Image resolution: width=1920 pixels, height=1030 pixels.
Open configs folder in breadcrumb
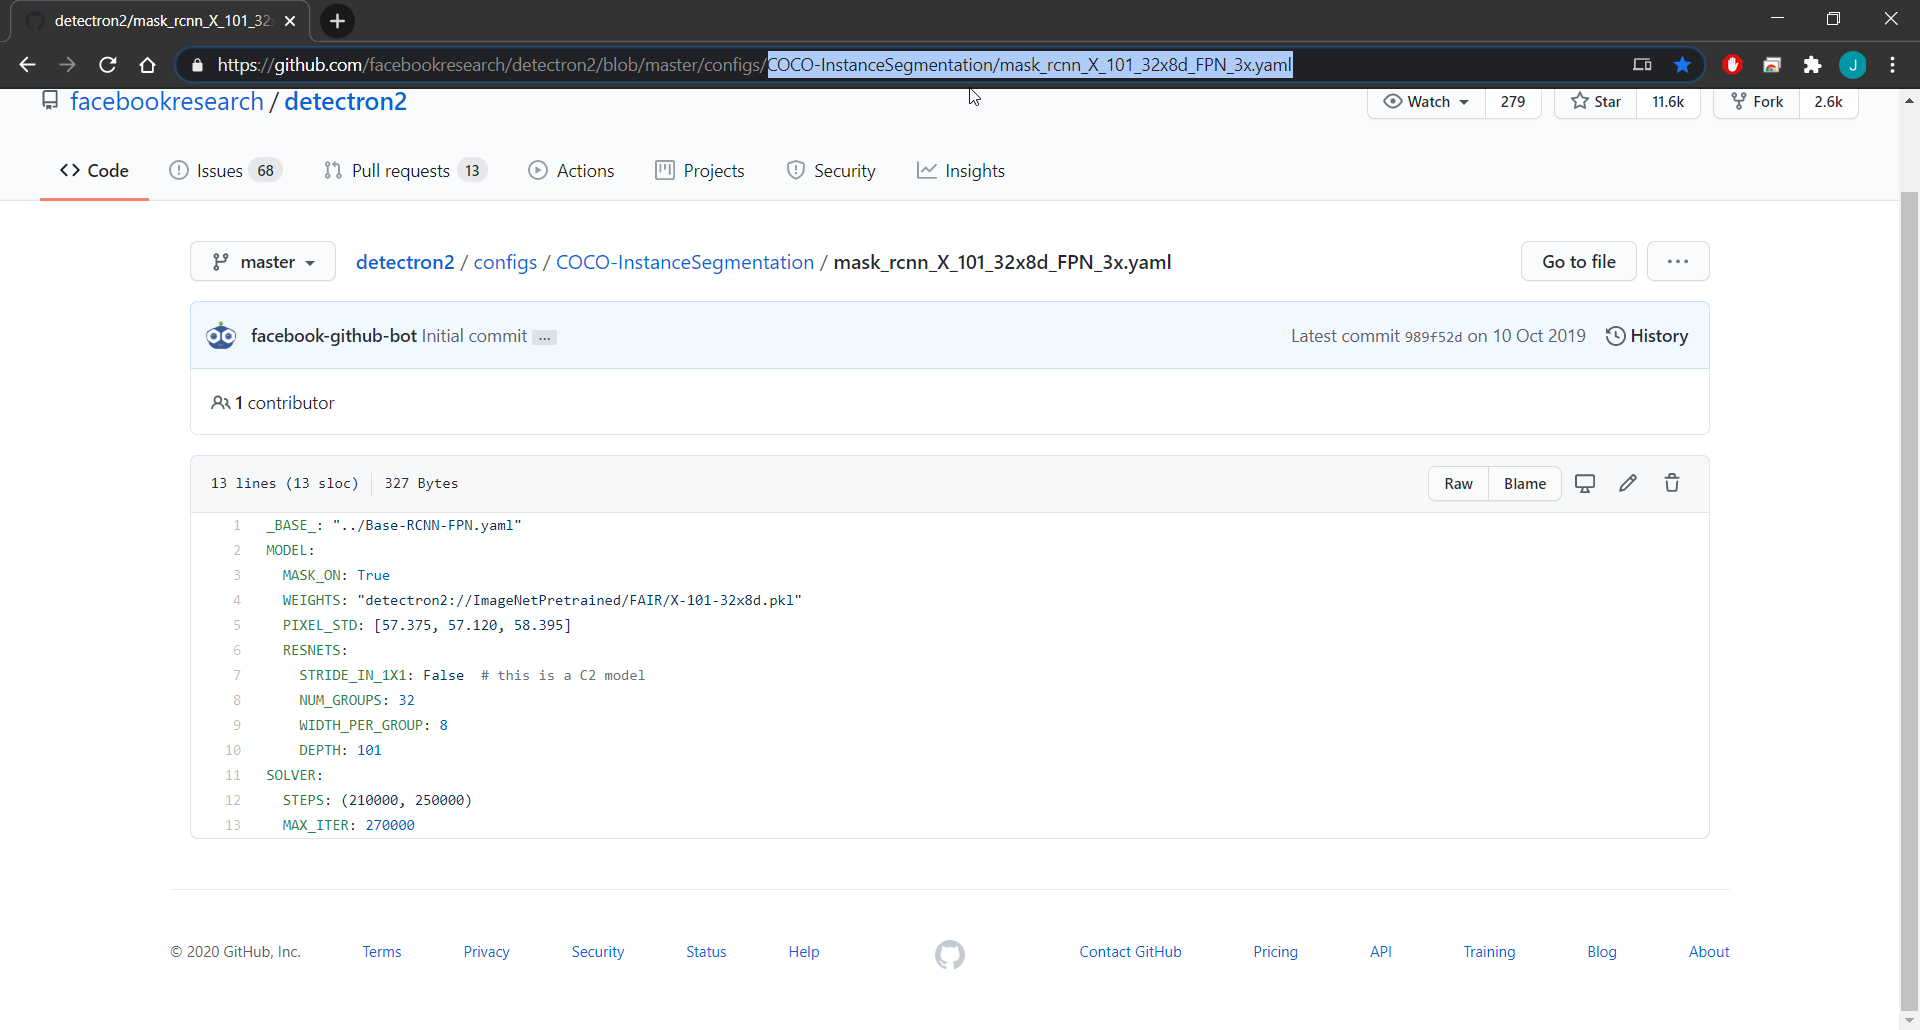coord(505,262)
